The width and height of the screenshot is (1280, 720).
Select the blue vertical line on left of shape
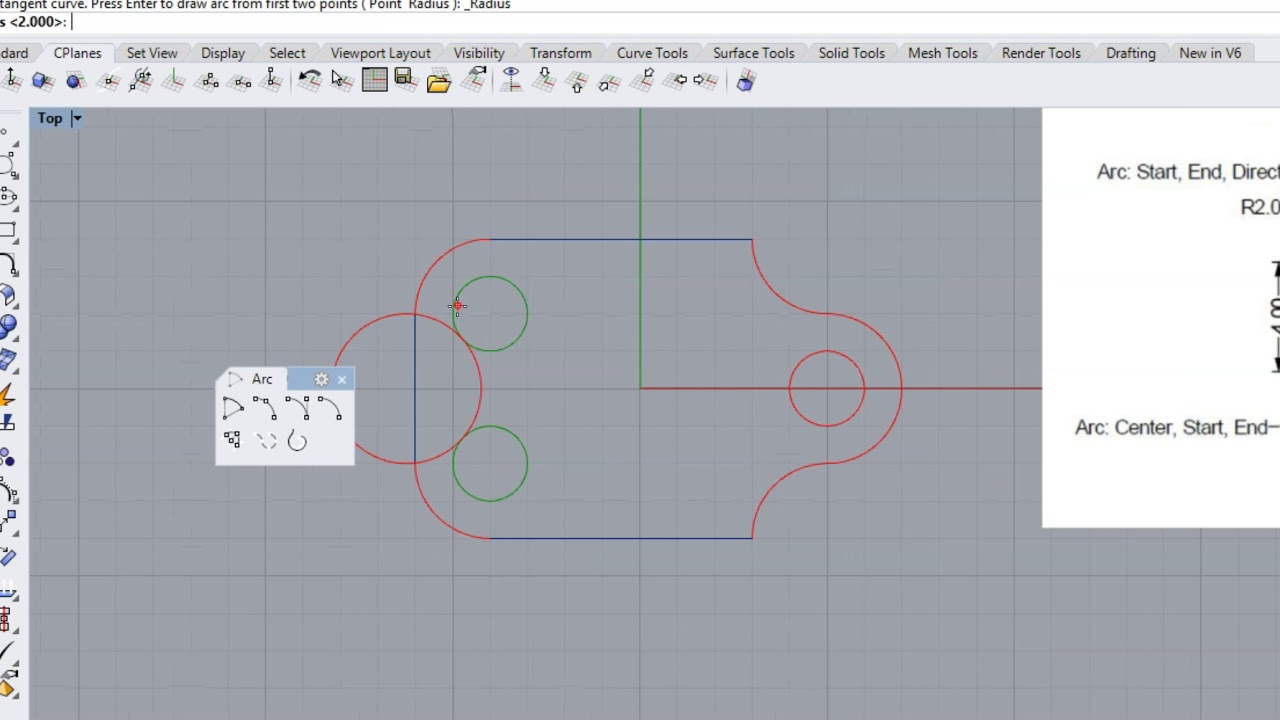pos(415,388)
